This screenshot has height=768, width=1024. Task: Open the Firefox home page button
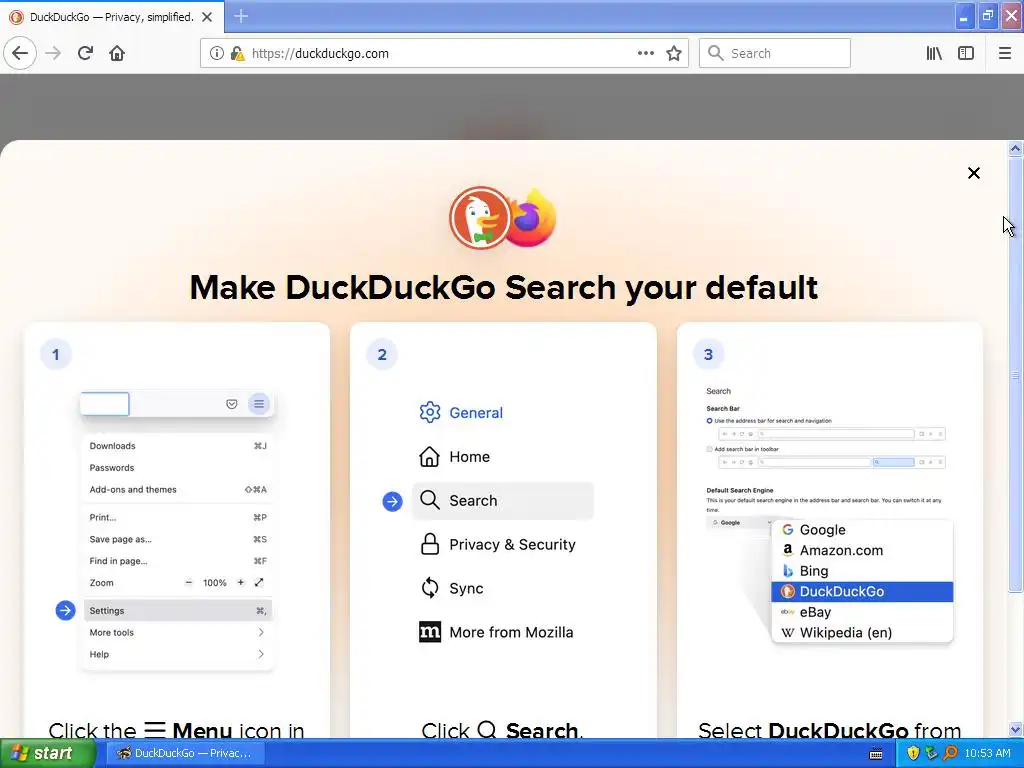tap(117, 53)
